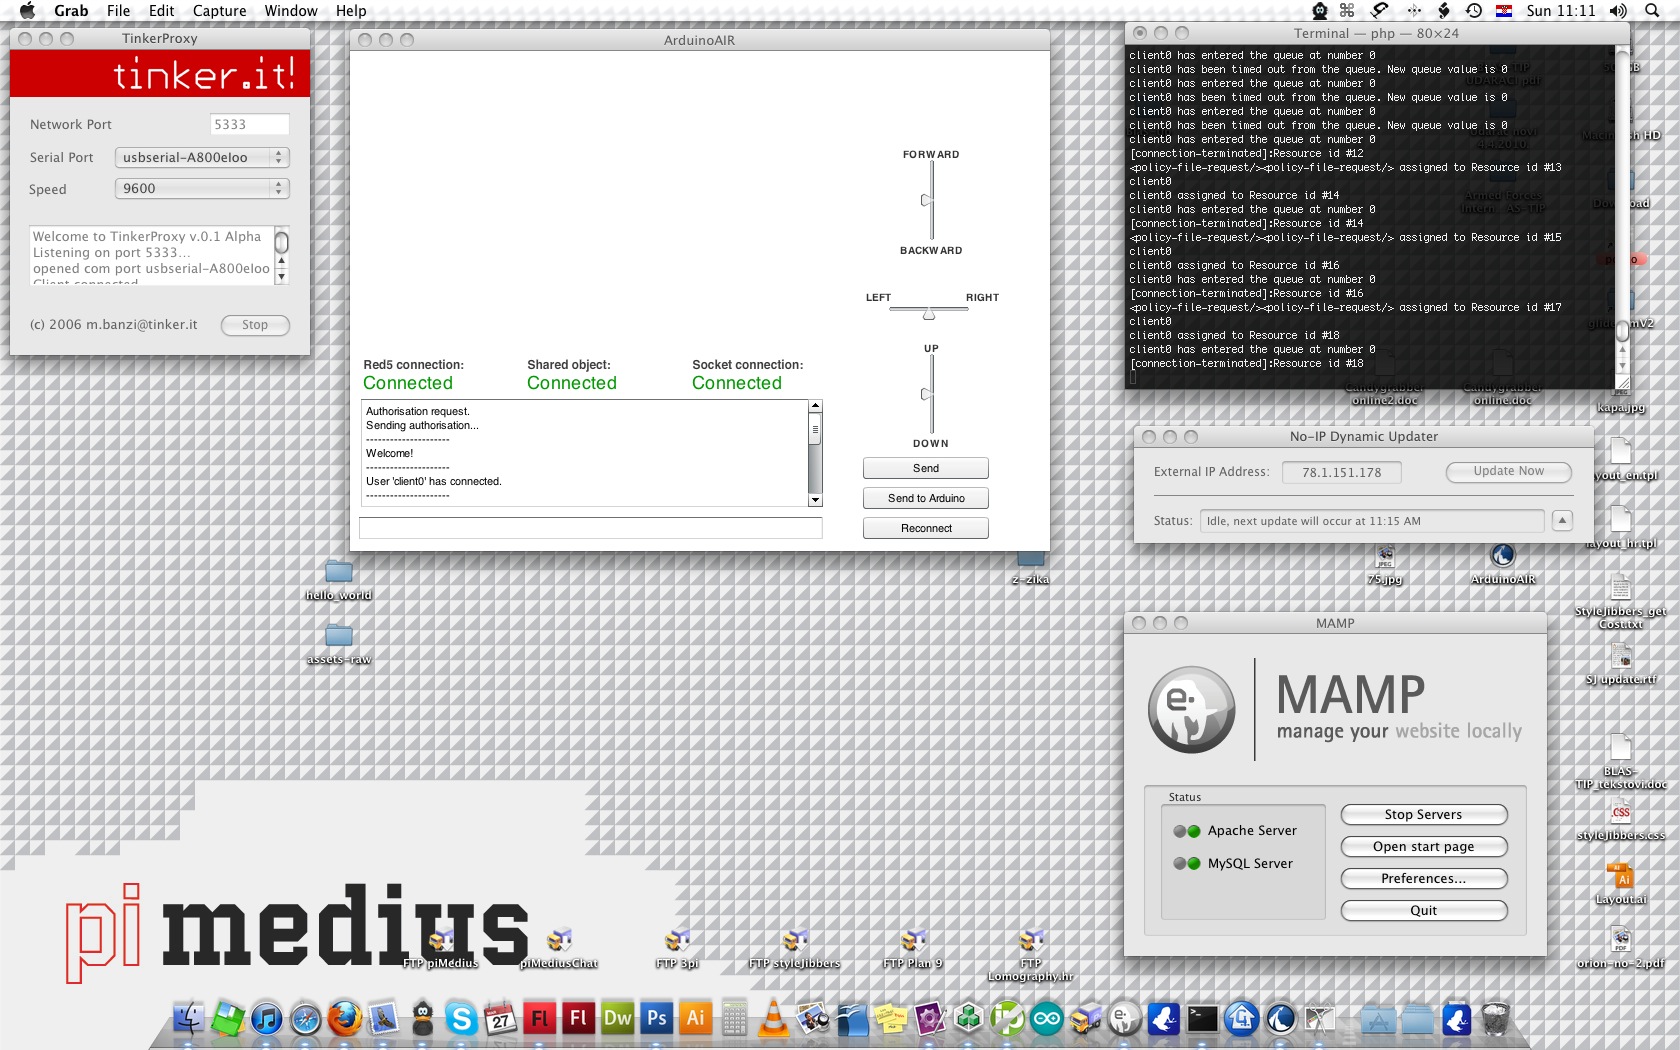
Task: Open the Trash in the Dock
Action: [1495, 1019]
